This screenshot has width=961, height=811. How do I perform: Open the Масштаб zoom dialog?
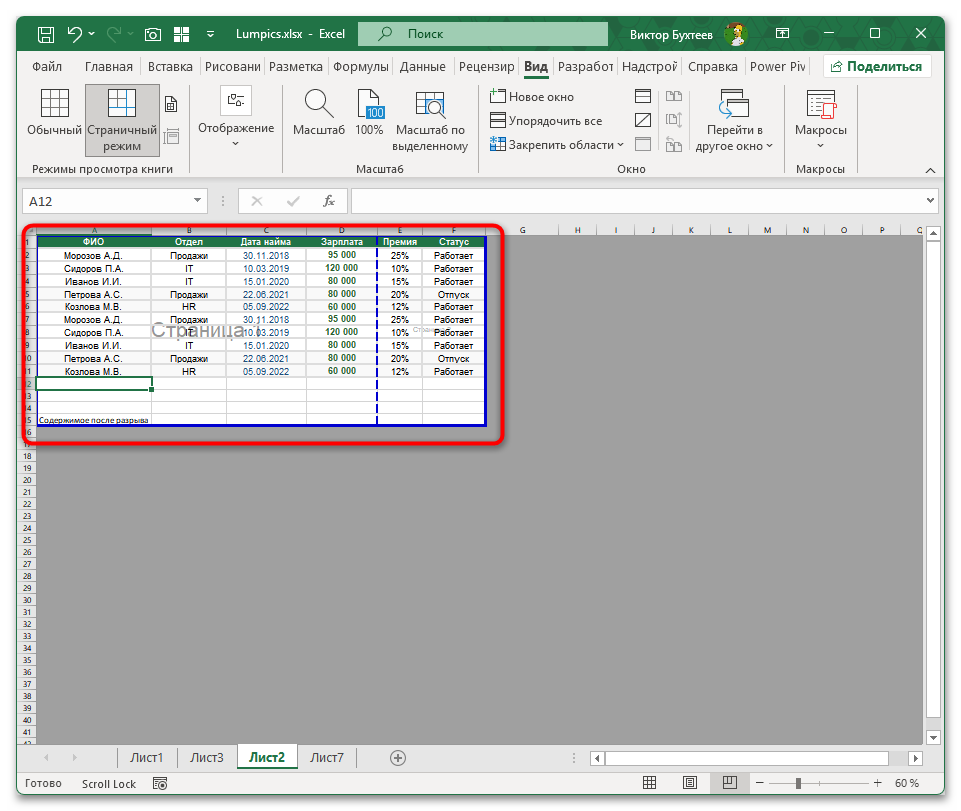point(319,113)
